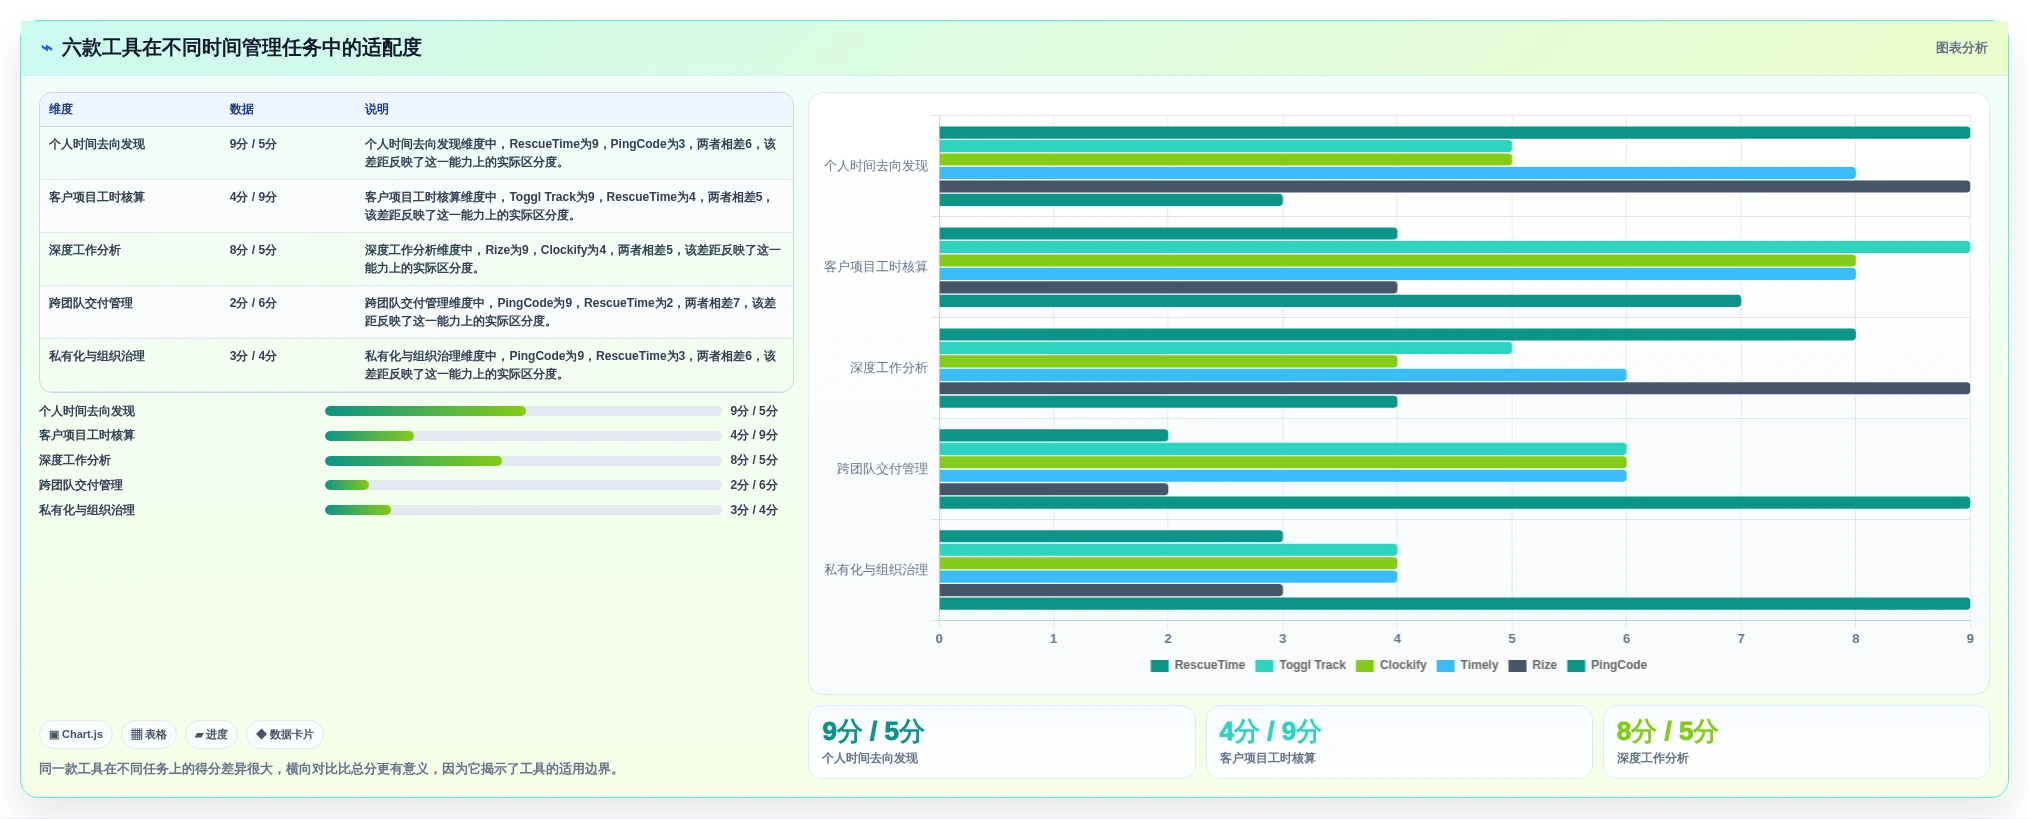2029x819 pixels.
Task: Click table value 3分 / 4分
Action: click(x=253, y=356)
